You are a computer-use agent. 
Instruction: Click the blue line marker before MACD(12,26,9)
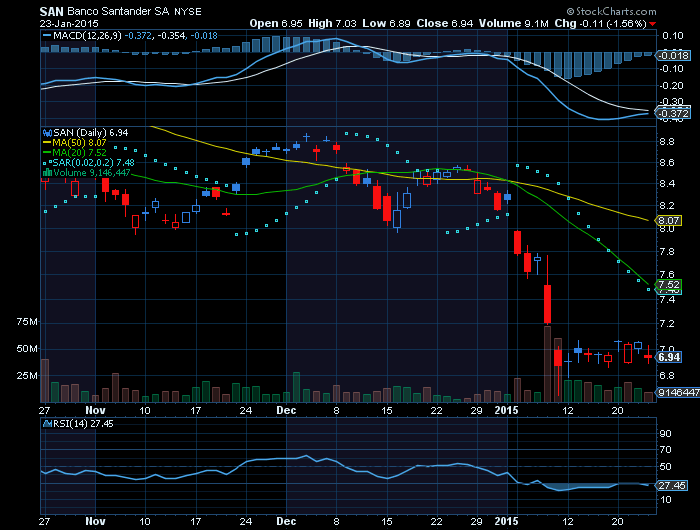click(x=47, y=36)
